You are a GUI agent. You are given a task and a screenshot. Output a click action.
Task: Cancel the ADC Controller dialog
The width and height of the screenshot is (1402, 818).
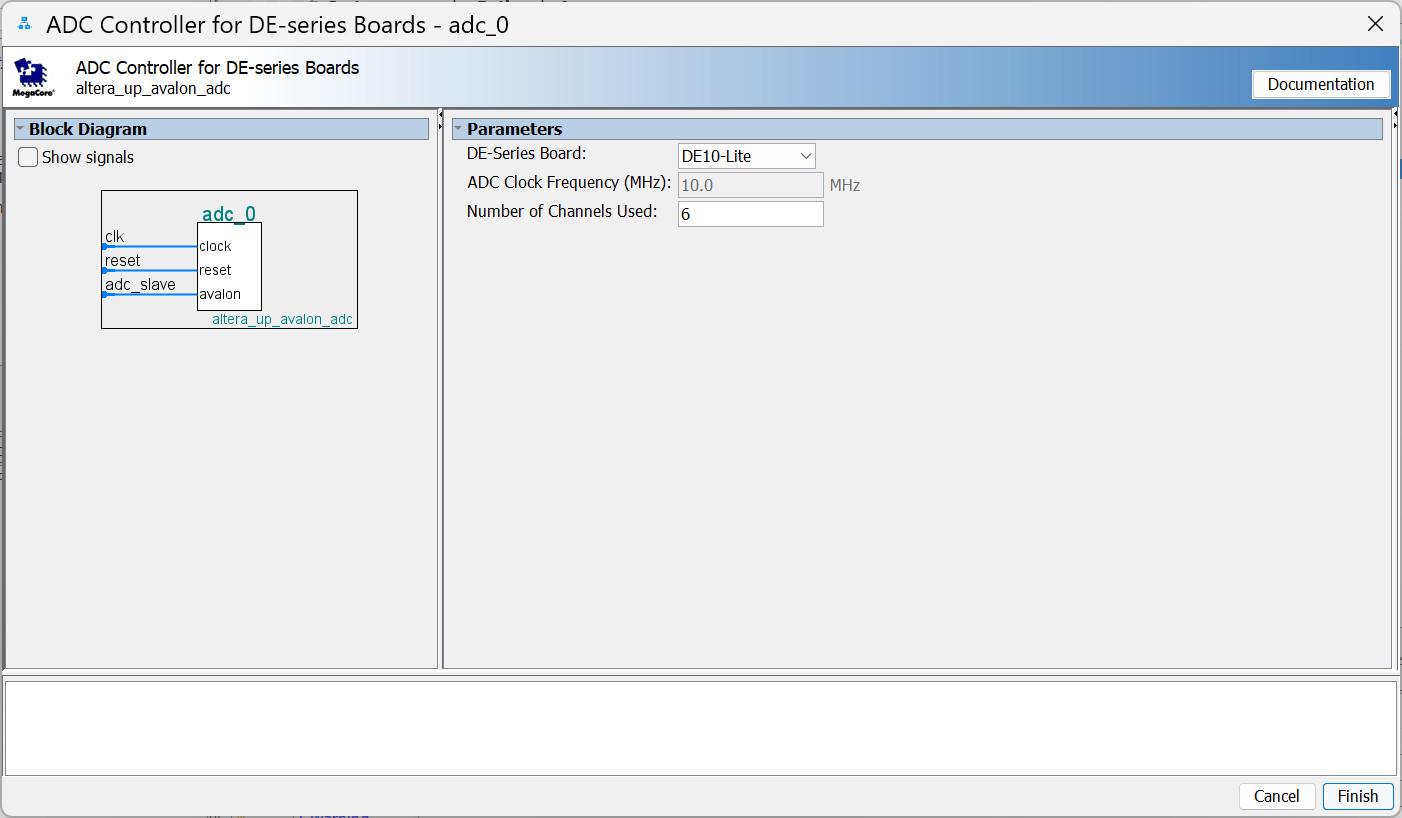(1276, 796)
